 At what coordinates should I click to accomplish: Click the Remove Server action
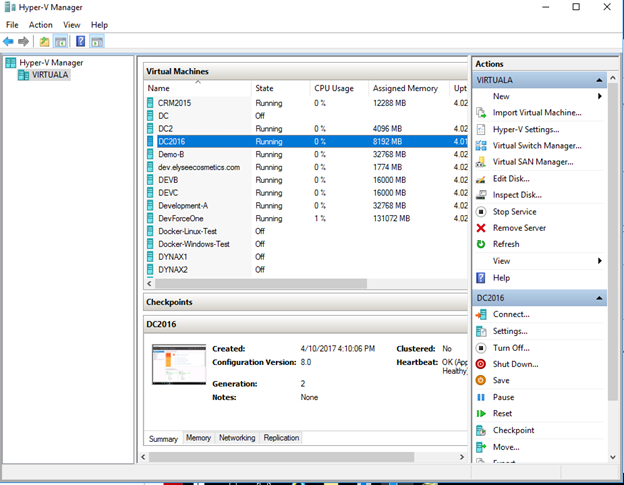point(519,228)
